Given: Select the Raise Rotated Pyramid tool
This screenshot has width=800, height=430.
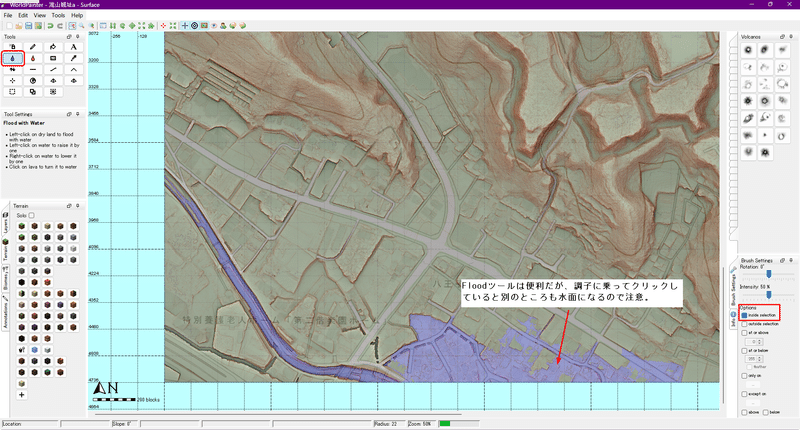Looking at the screenshot, I should 73,81.
